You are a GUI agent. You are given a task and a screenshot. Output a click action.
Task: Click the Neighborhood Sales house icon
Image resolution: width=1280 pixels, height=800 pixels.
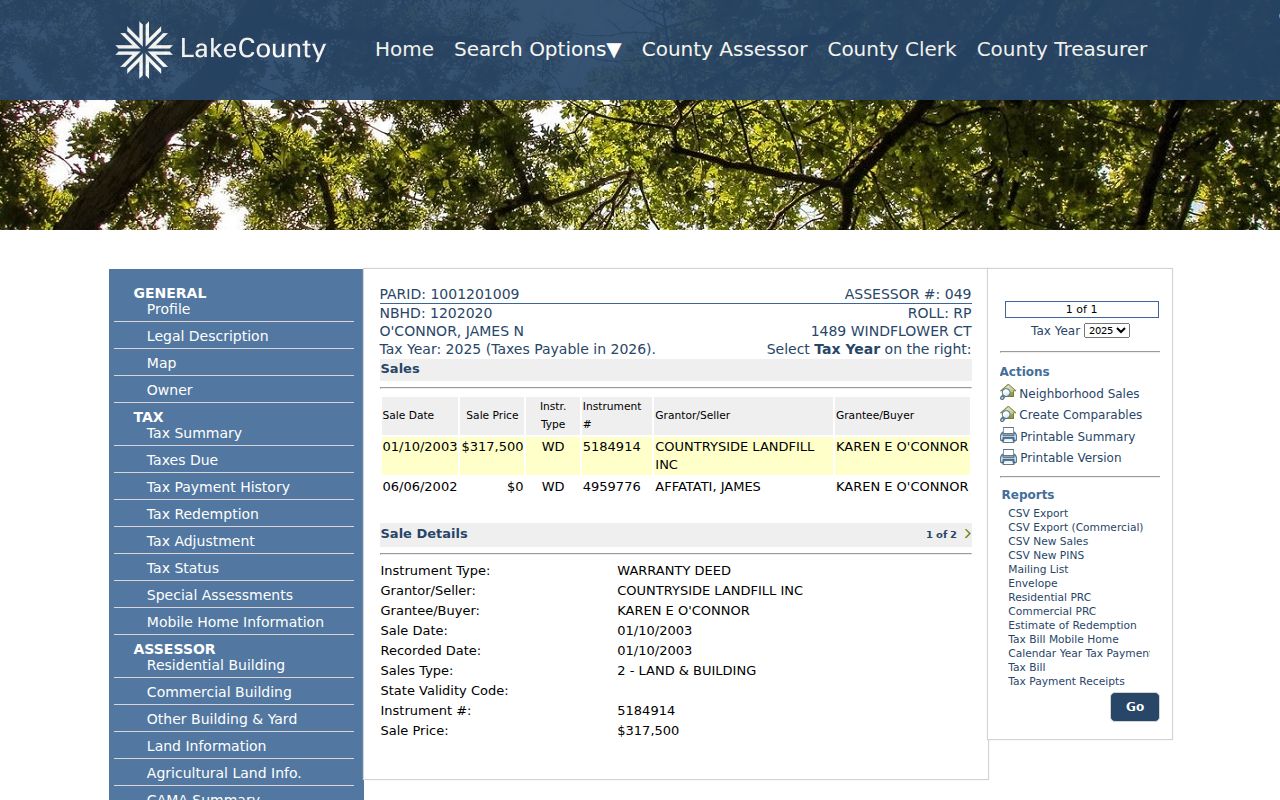[x=1008, y=393]
